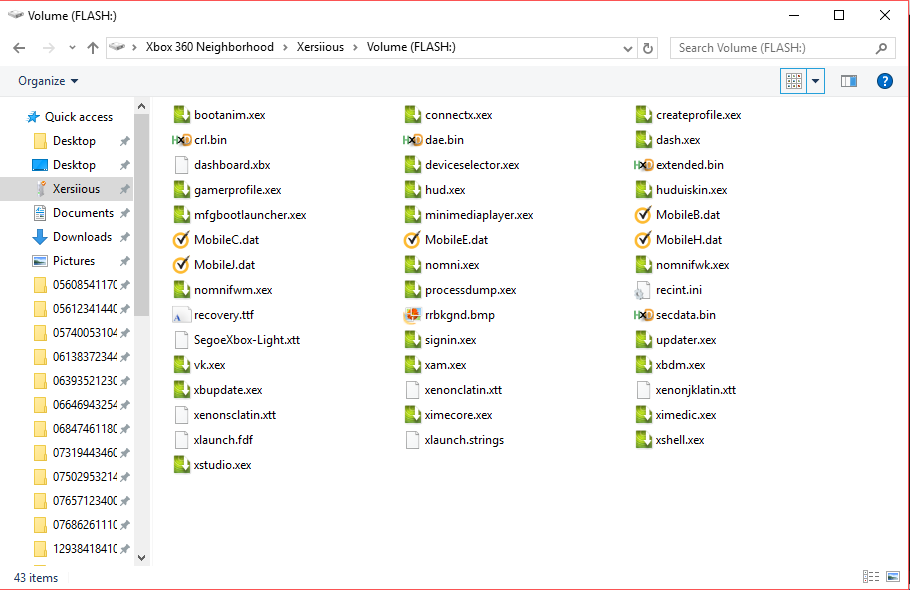Open Pictures in the navigation pane
The height and width of the screenshot is (590, 910).
point(74,261)
